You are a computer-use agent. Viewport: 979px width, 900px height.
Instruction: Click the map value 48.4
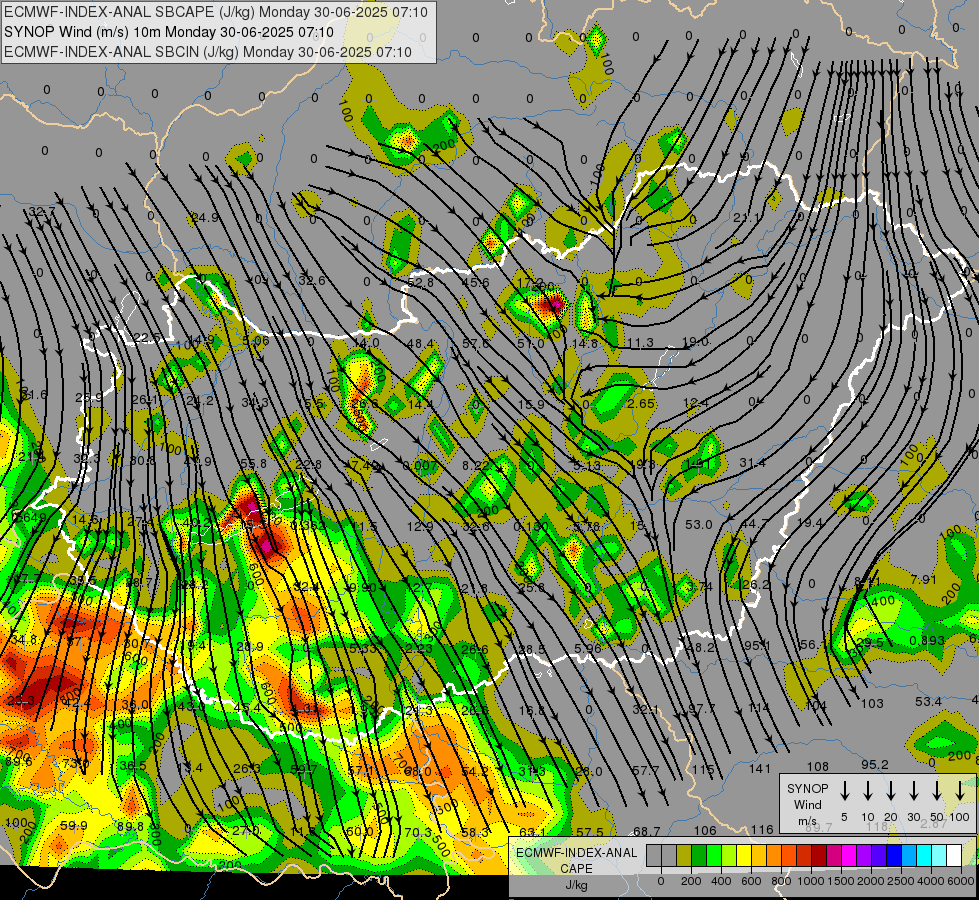(420, 344)
